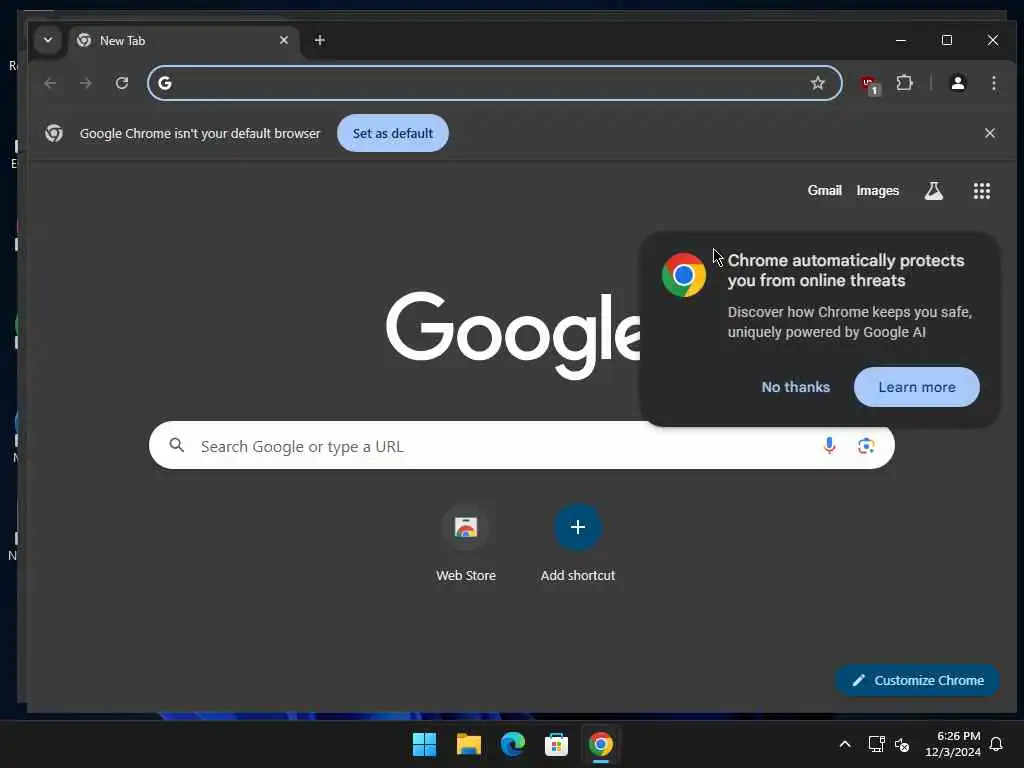Open Chrome three-dot menu
This screenshot has height=768, width=1024.
(994, 83)
